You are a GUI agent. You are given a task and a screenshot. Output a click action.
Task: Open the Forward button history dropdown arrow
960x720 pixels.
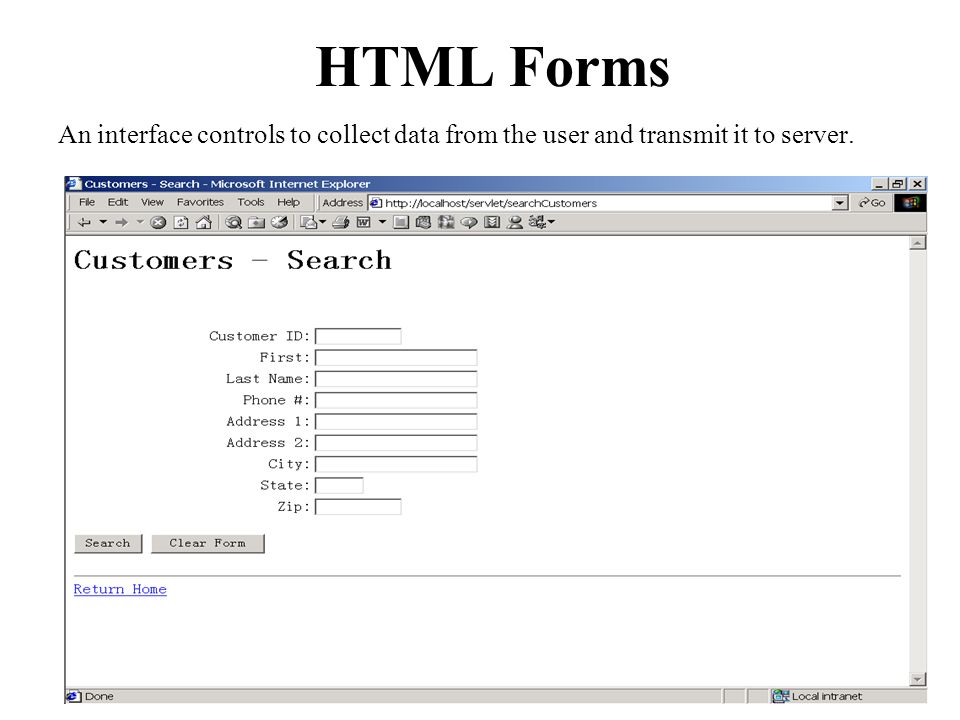(140, 222)
